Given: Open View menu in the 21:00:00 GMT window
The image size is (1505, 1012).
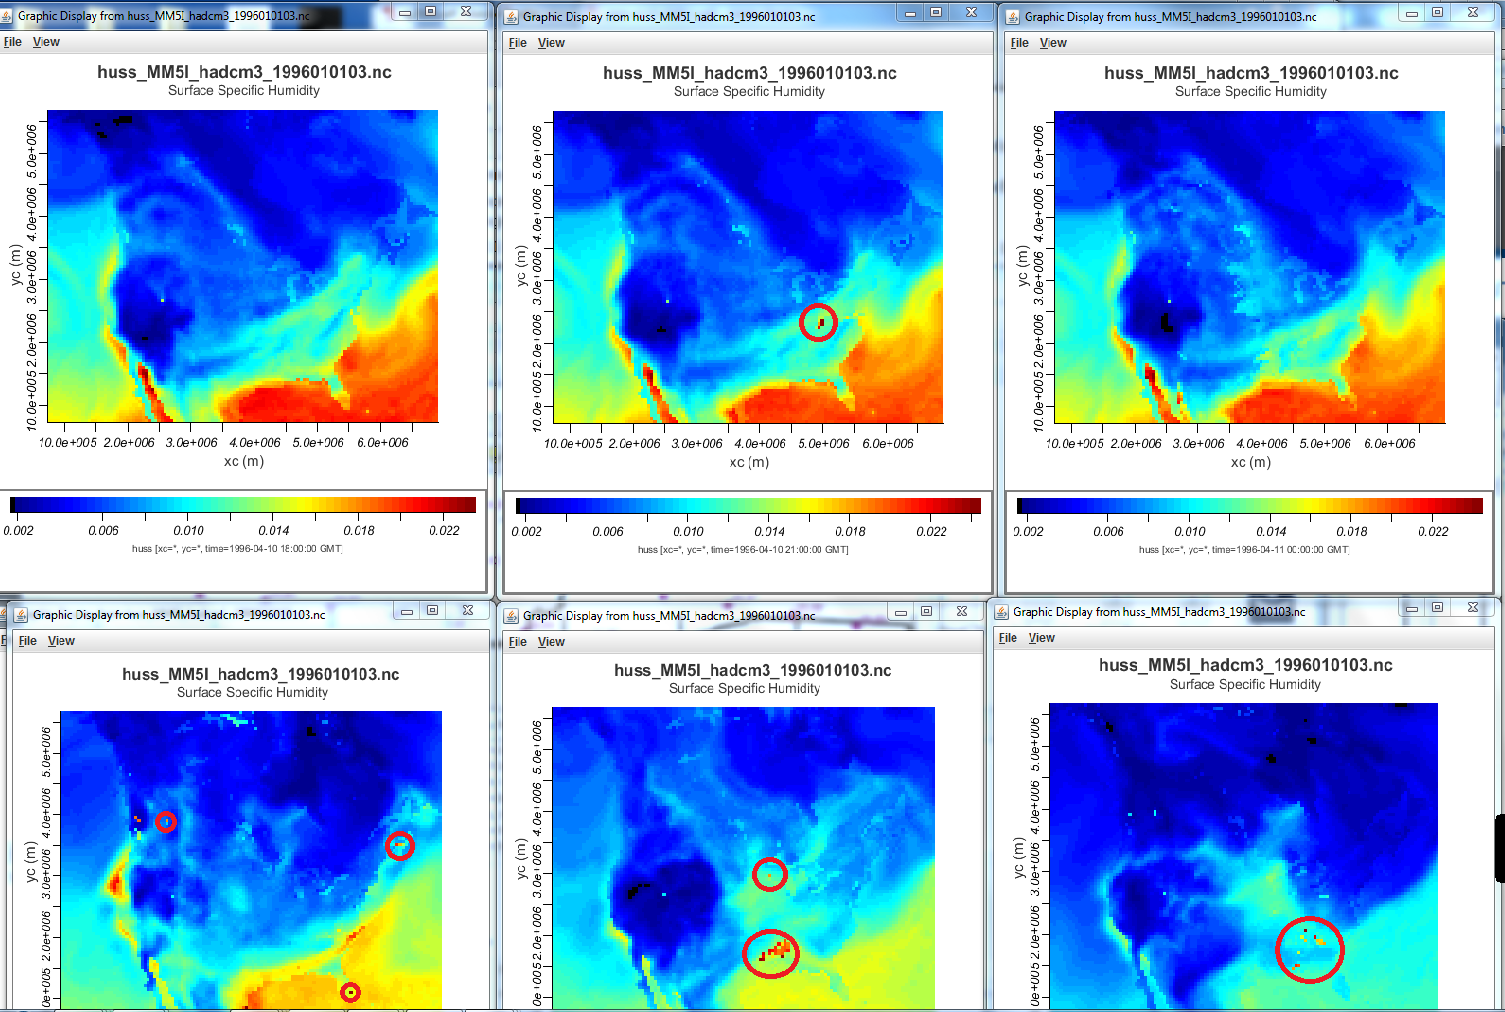Looking at the screenshot, I should coord(551,43).
